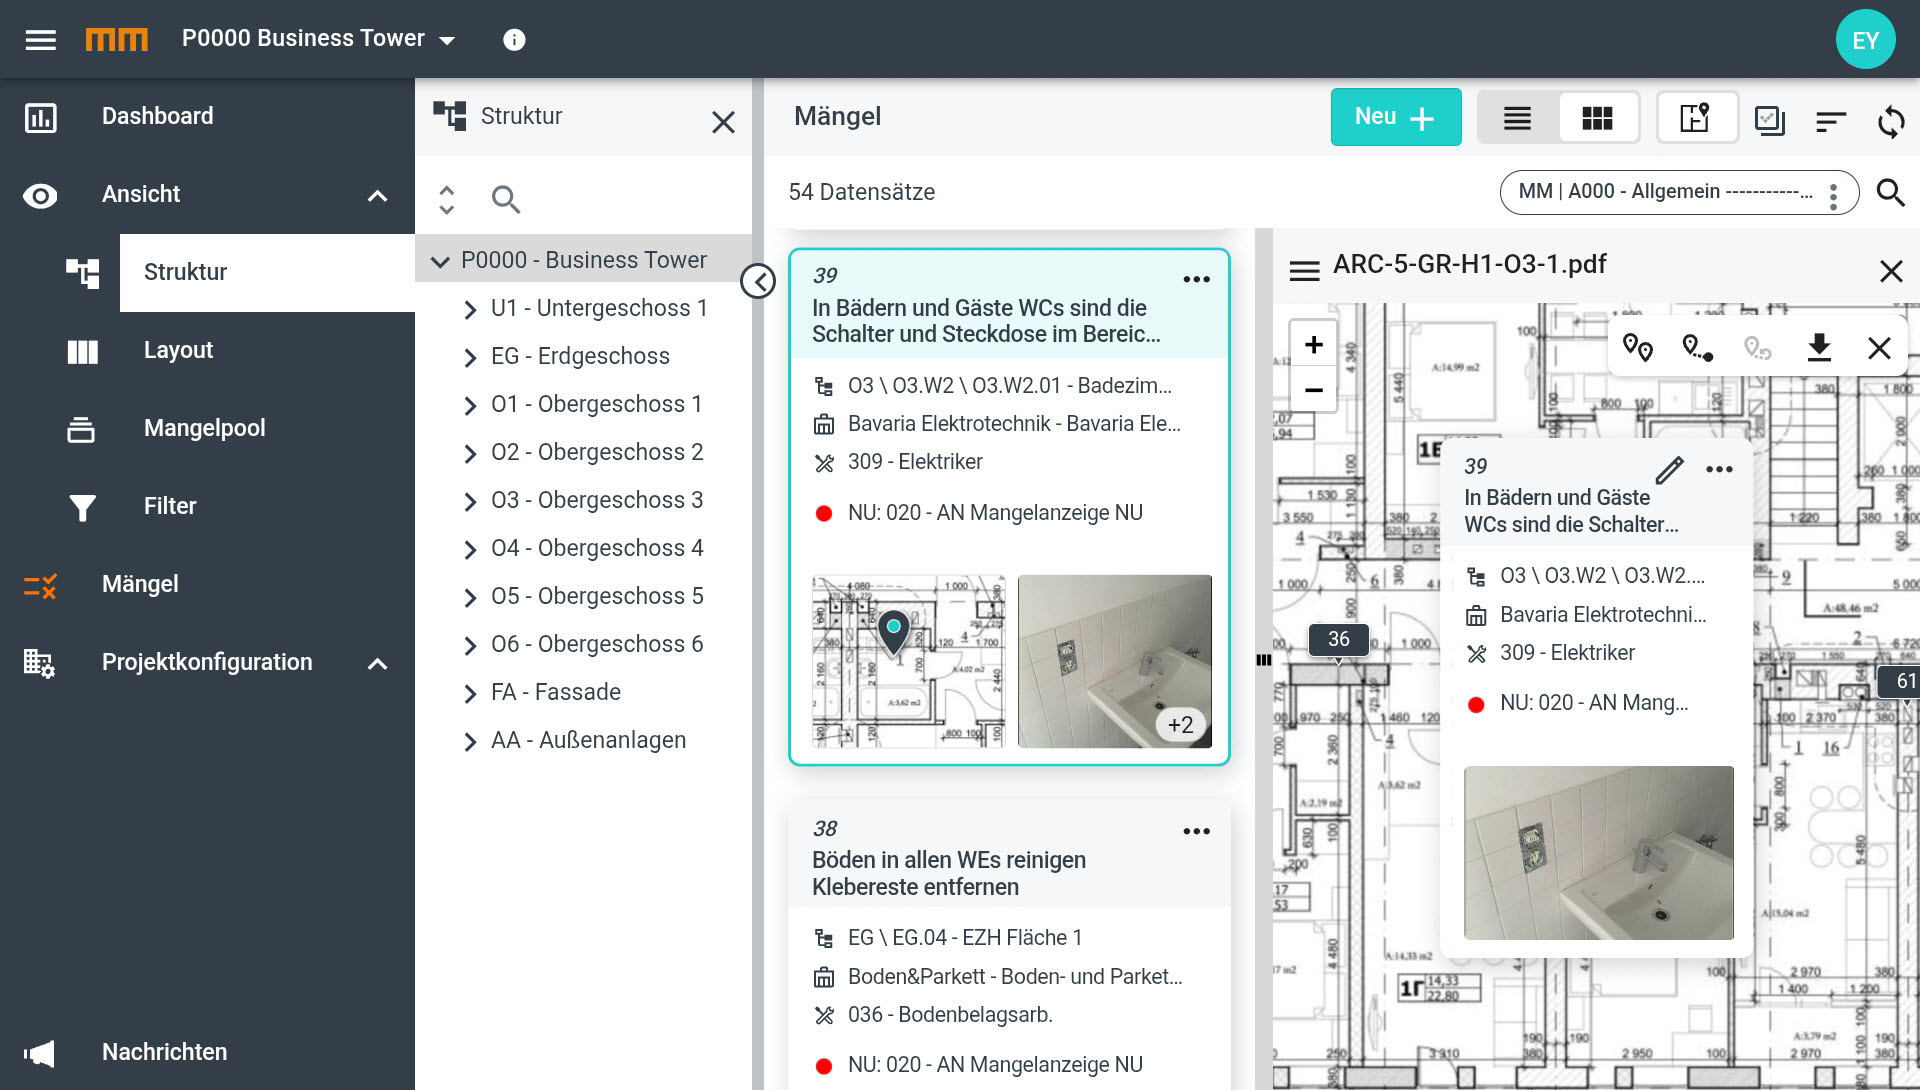
Task: Zoom in plan with plus button
Action: pos(1314,345)
